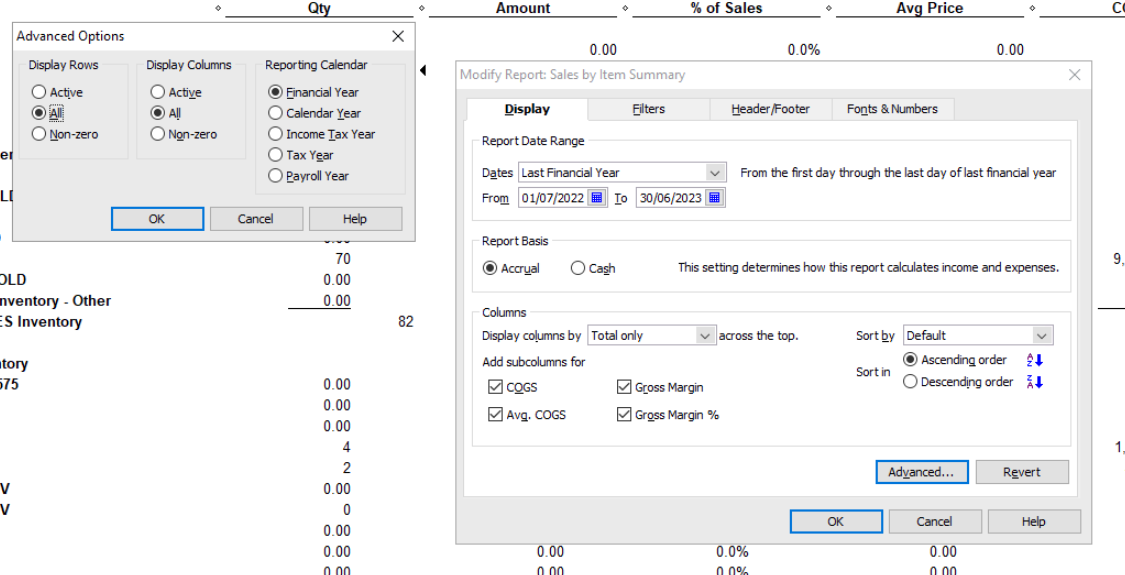Click the From date field 01/07/2022

click(x=553, y=197)
